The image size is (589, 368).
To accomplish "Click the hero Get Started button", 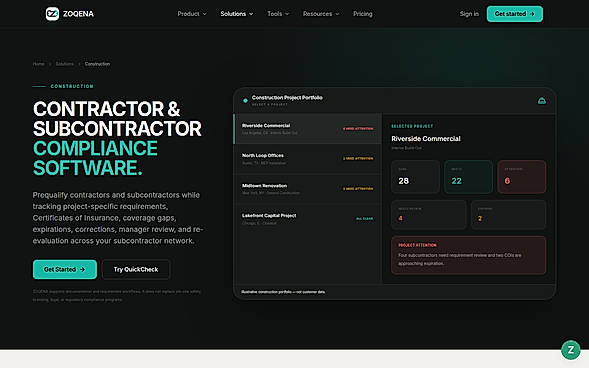I will (x=65, y=269).
